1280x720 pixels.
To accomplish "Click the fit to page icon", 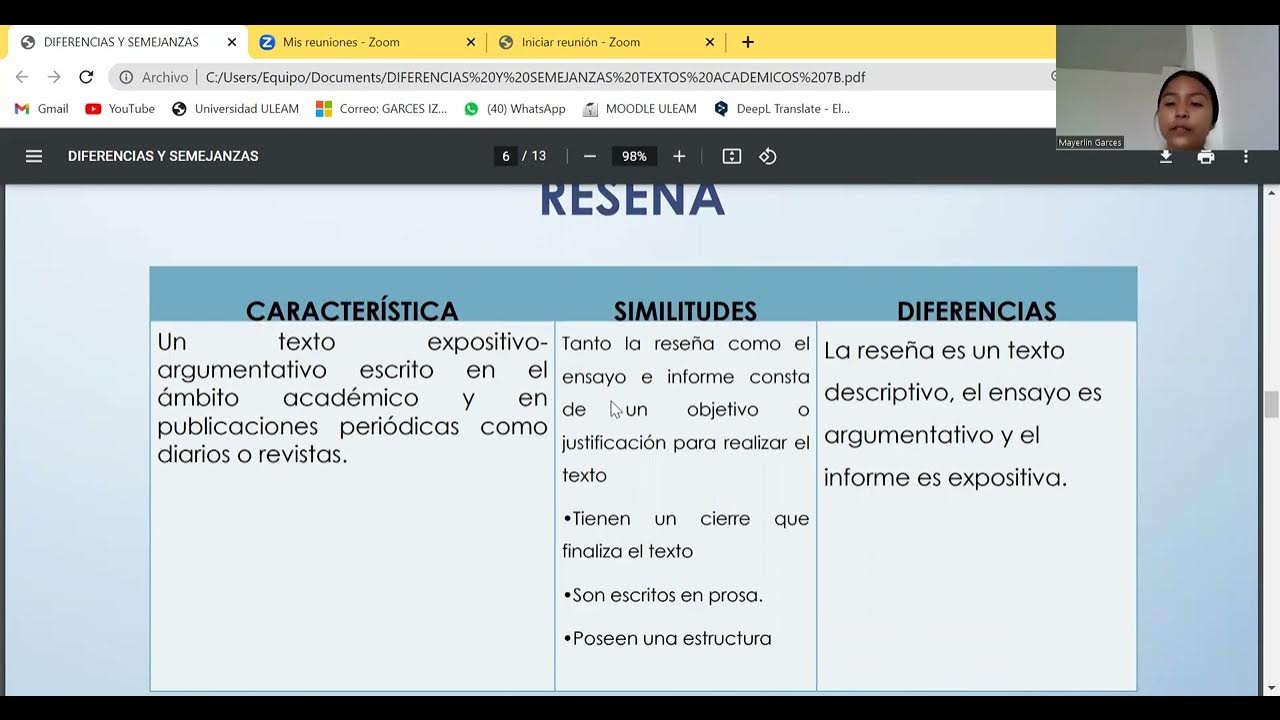I will [732, 156].
